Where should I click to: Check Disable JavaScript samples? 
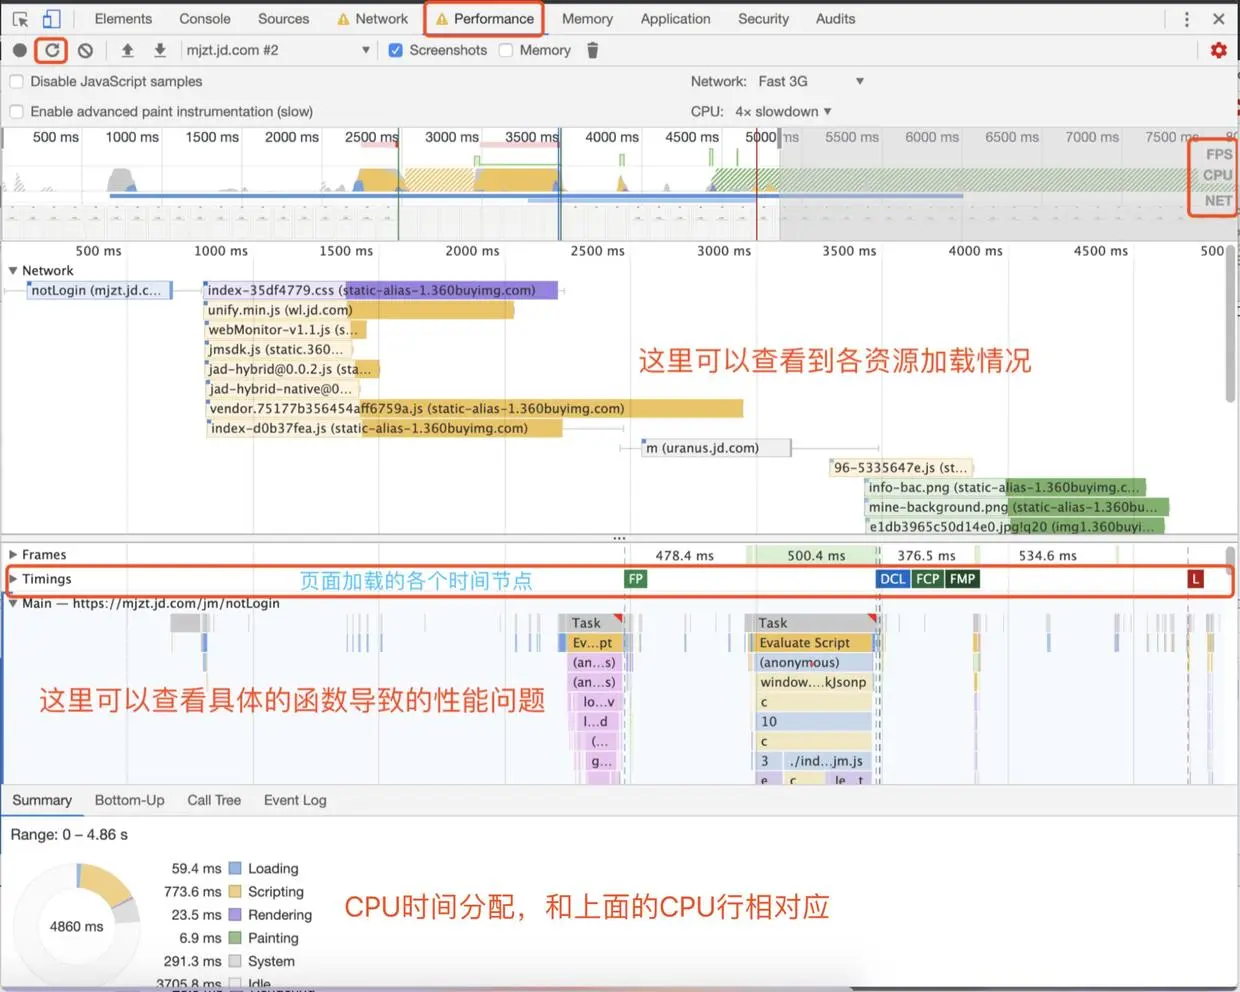pyautogui.click(x=16, y=81)
